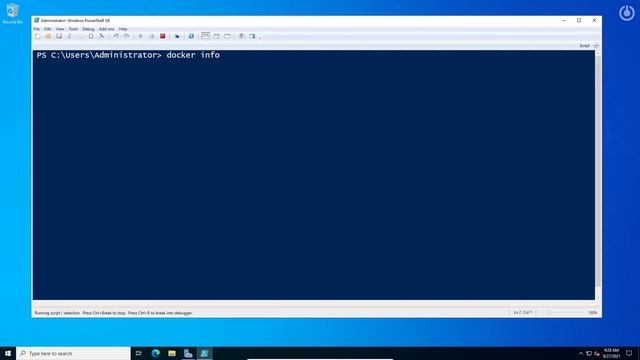Show the Command Add-on pane icon
The width and height of the screenshot is (640, 360).
point(252,36)
